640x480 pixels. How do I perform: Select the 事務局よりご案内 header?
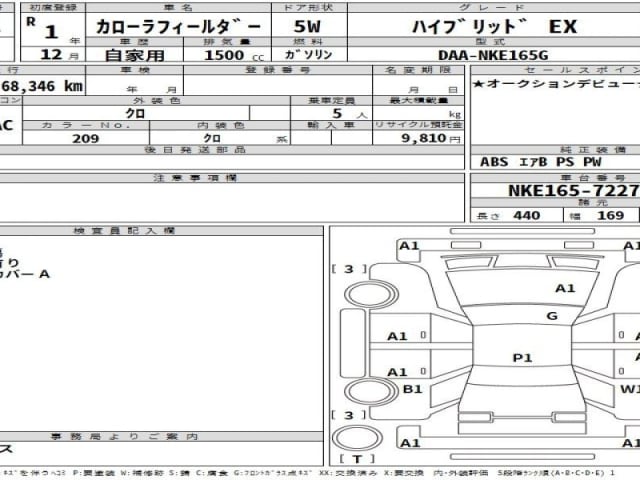click(124, 437)
